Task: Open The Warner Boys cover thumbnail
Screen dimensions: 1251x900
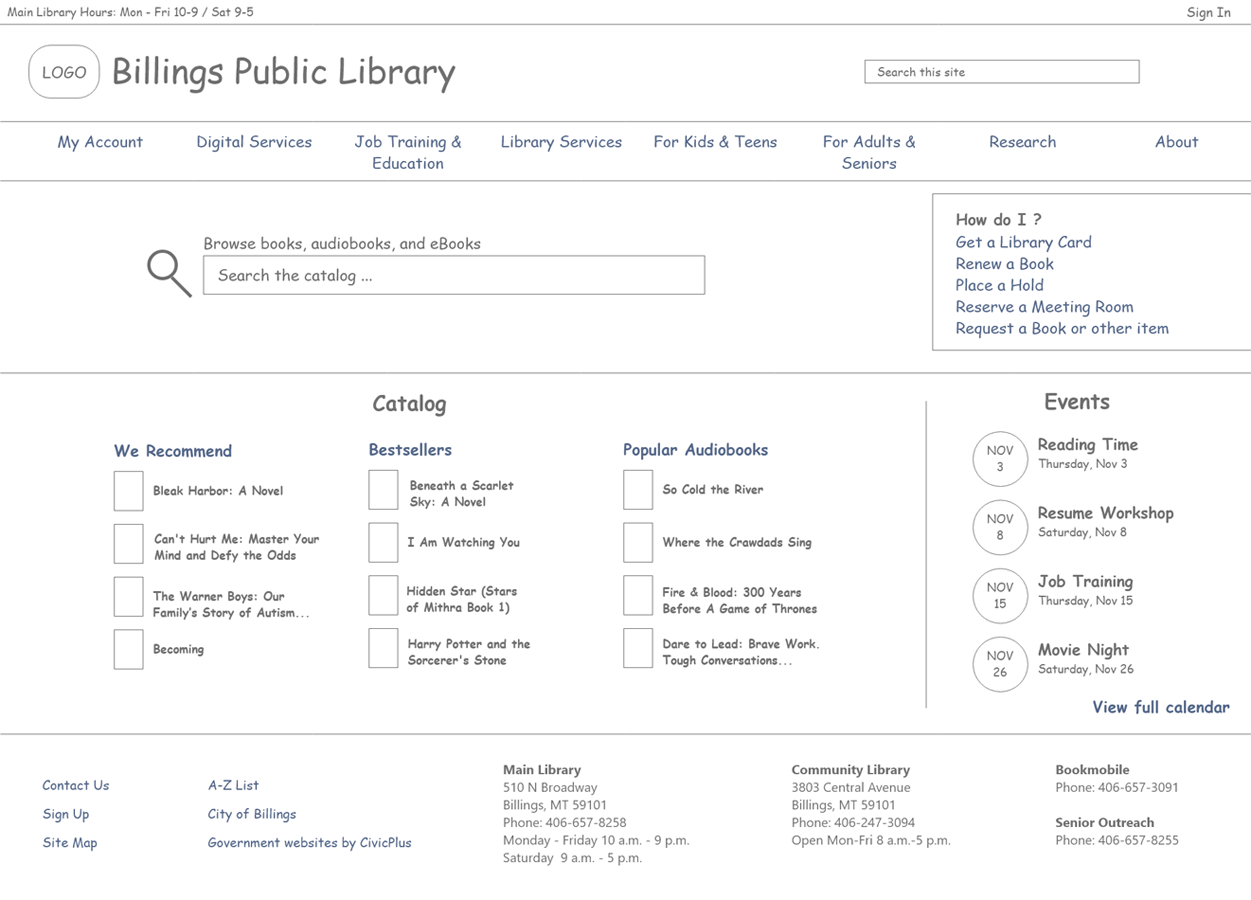Action: click(128, 597)
